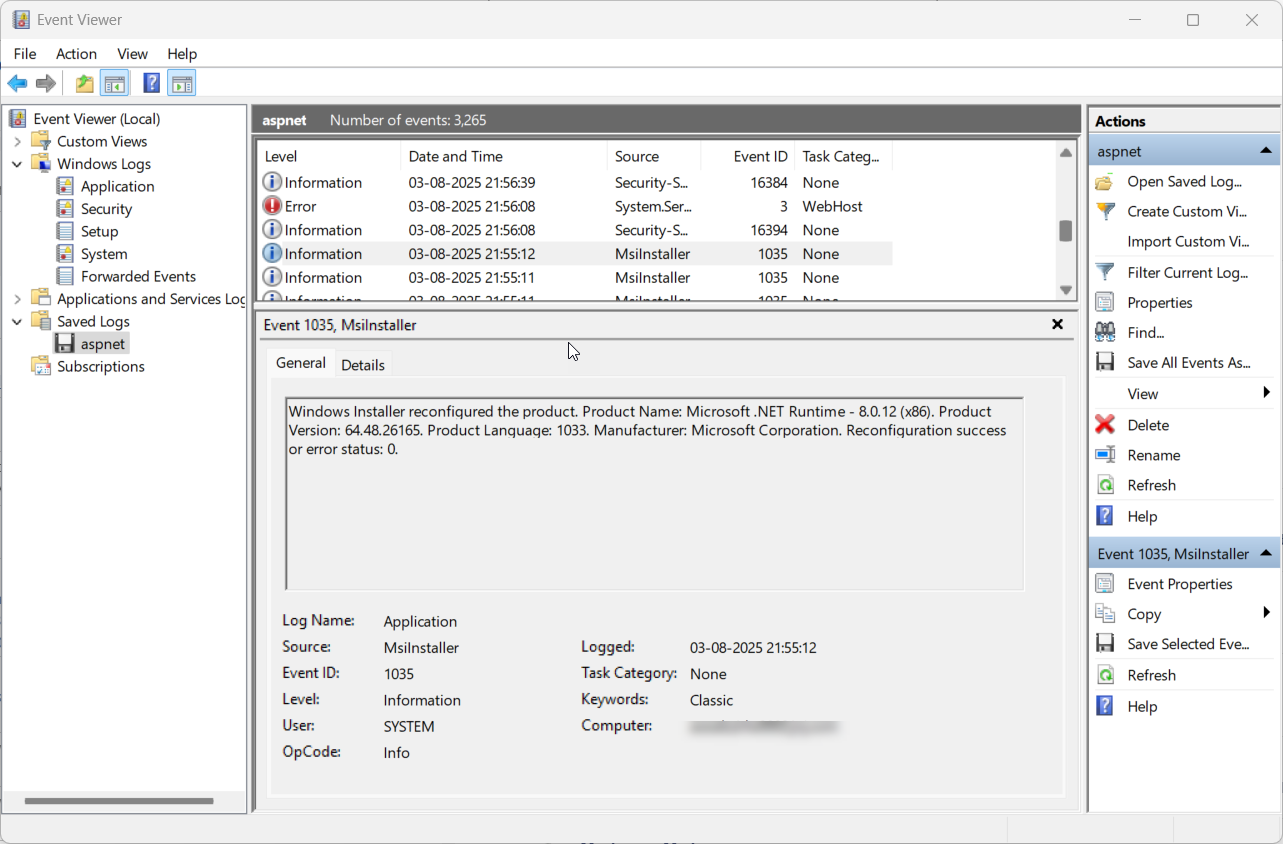The image size is (1283, 844).
Task: Open the Help menu in the menu bar
Action: coord(182,54)
